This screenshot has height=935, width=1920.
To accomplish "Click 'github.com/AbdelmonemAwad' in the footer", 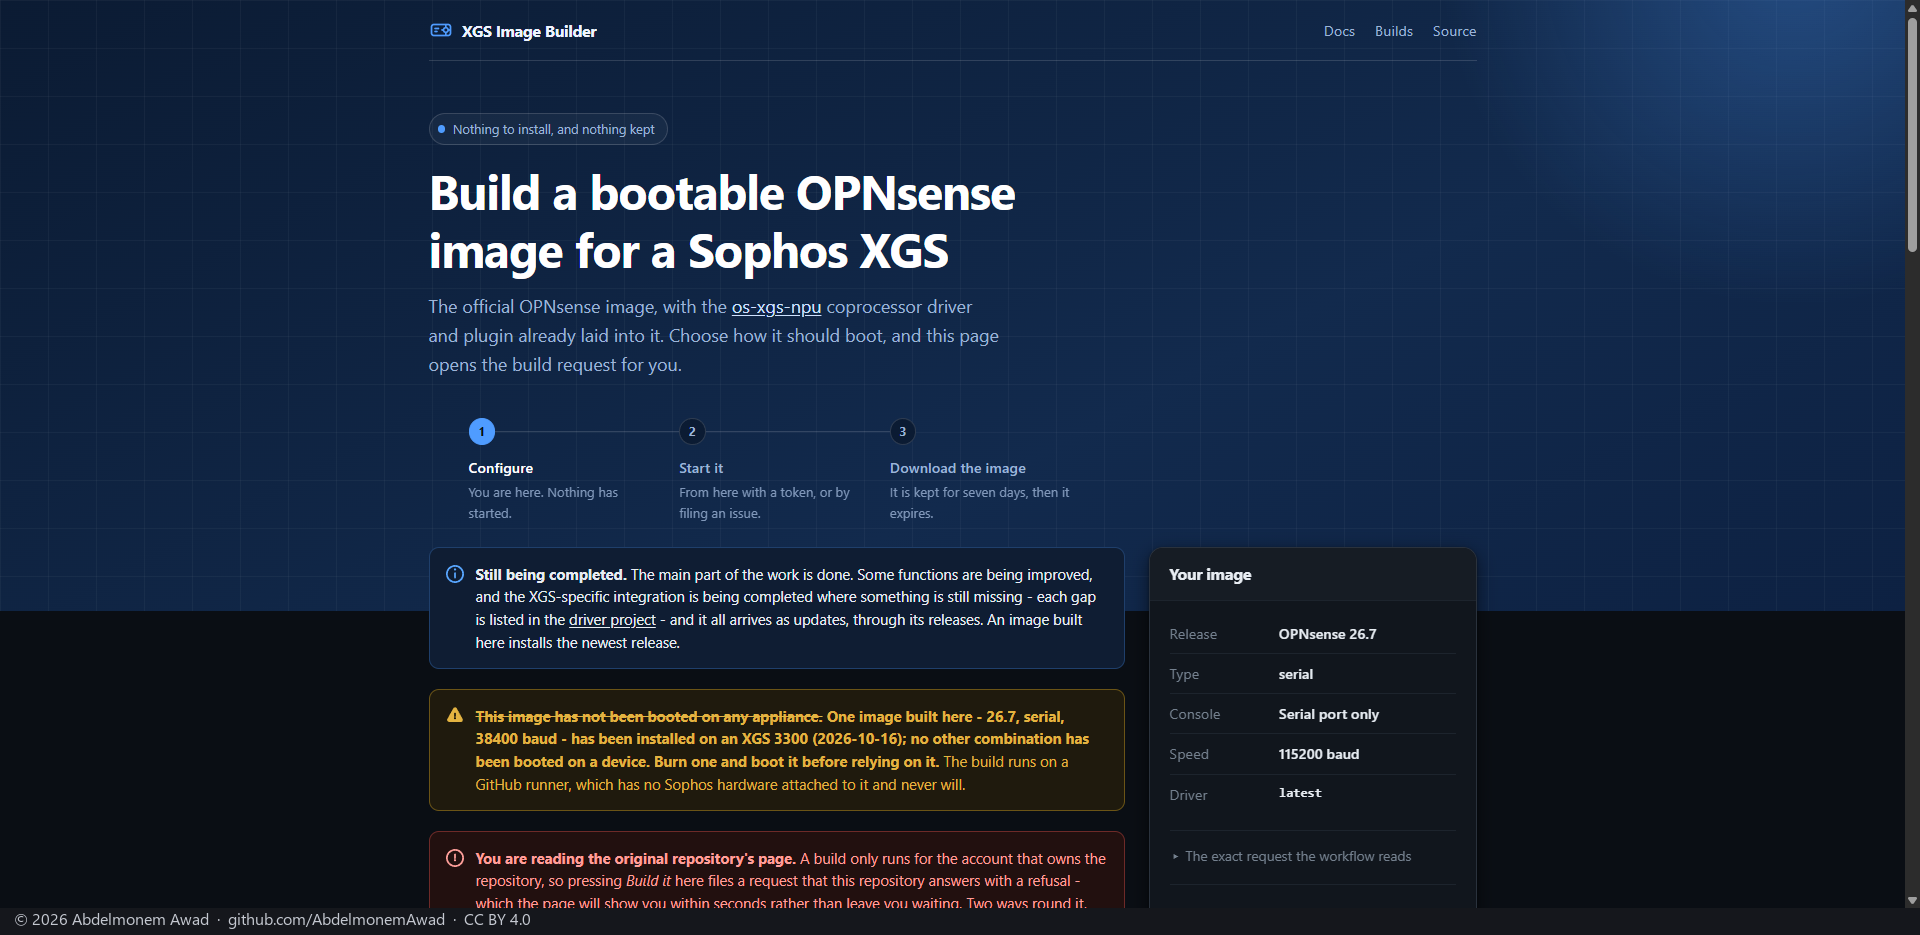I will [336, 920].
